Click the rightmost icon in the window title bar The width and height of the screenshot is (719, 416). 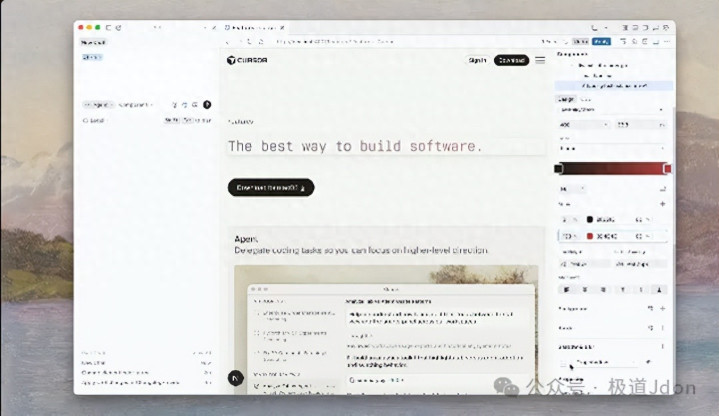pyautogui.click(x=666, y=28)
